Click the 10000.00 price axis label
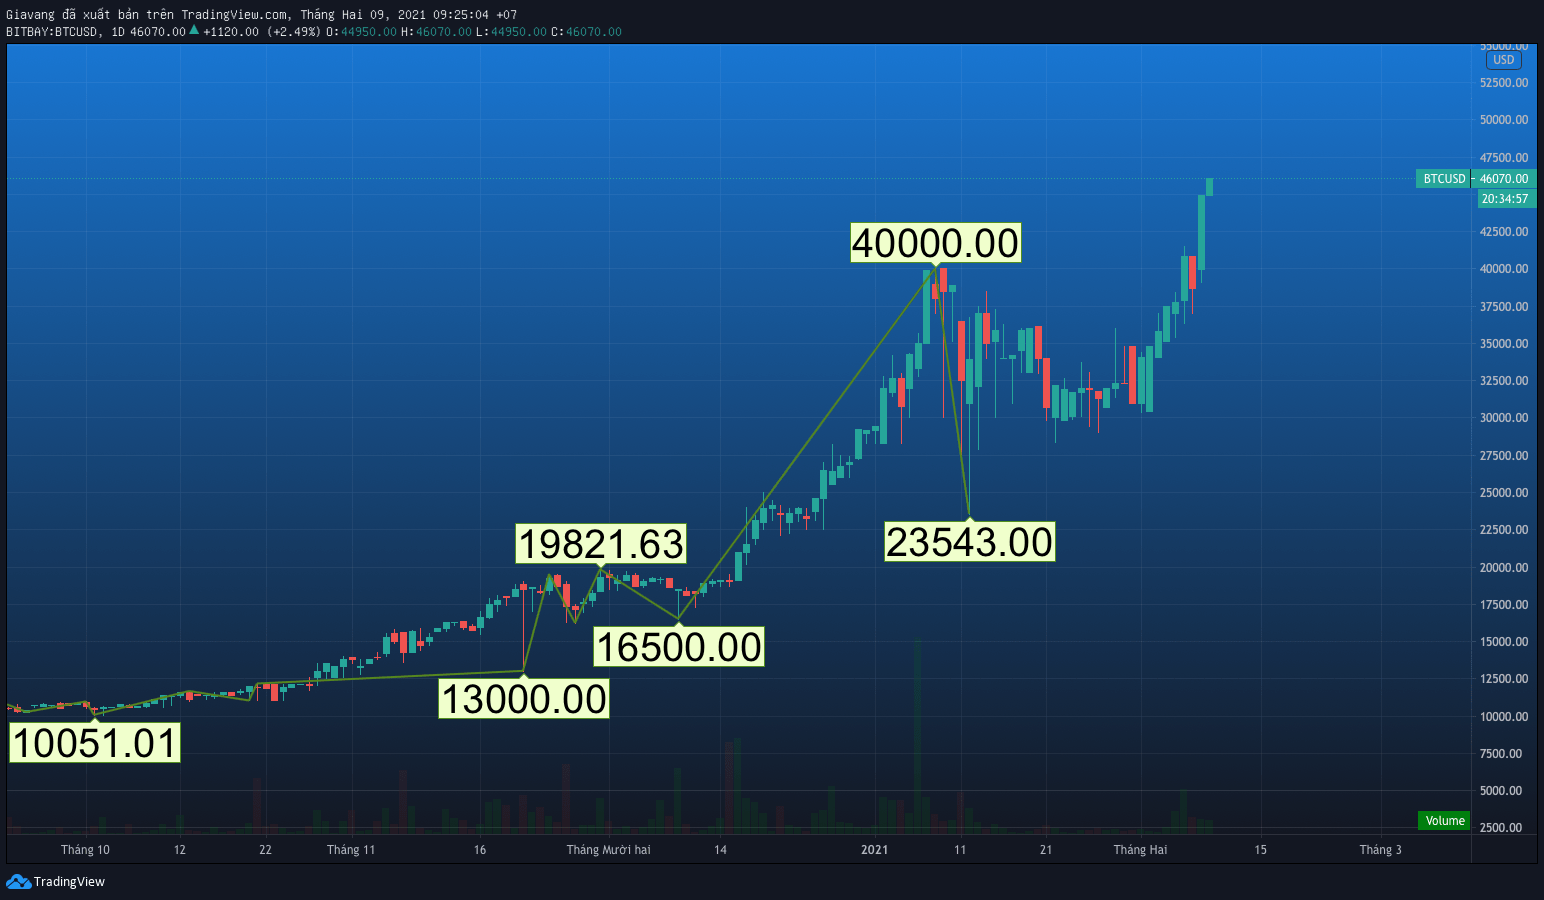The height and width of the screenshot is (900, 1544). point(1504,717)
